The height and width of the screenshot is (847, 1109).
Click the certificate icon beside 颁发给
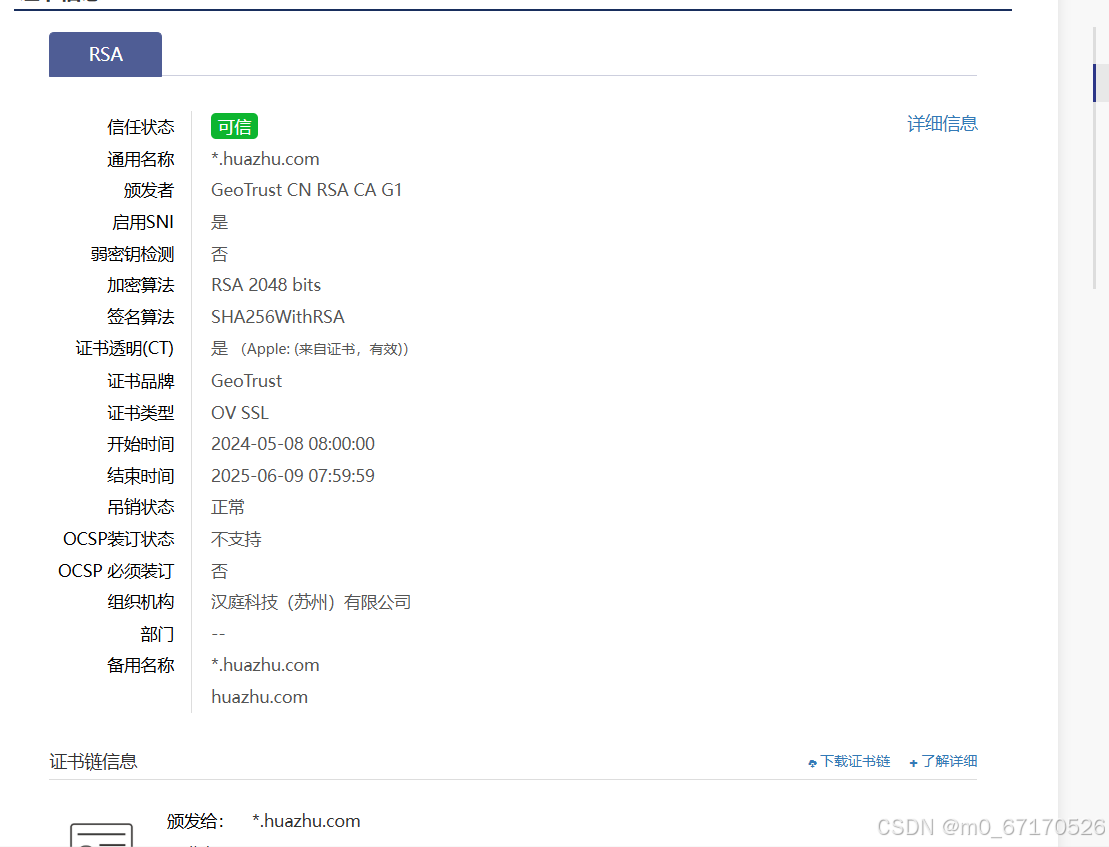[101, 834]
